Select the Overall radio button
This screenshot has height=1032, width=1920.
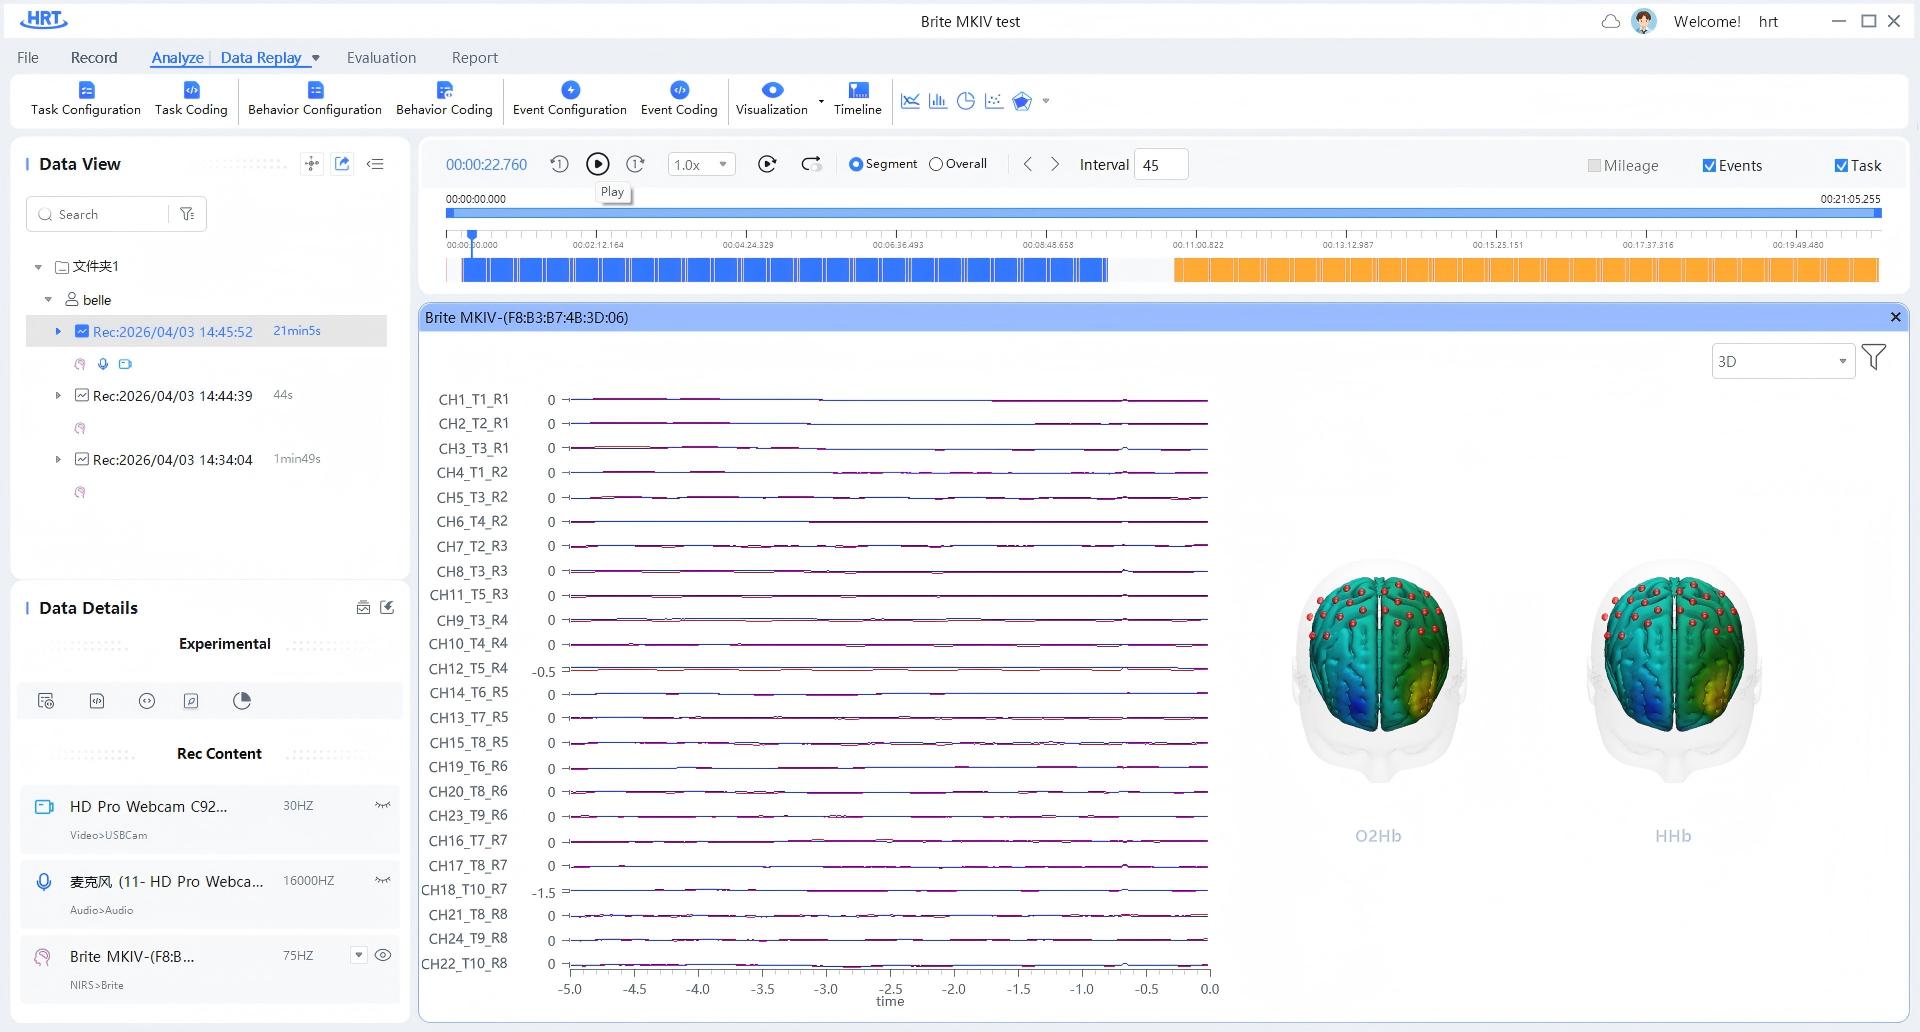[936, 164]
